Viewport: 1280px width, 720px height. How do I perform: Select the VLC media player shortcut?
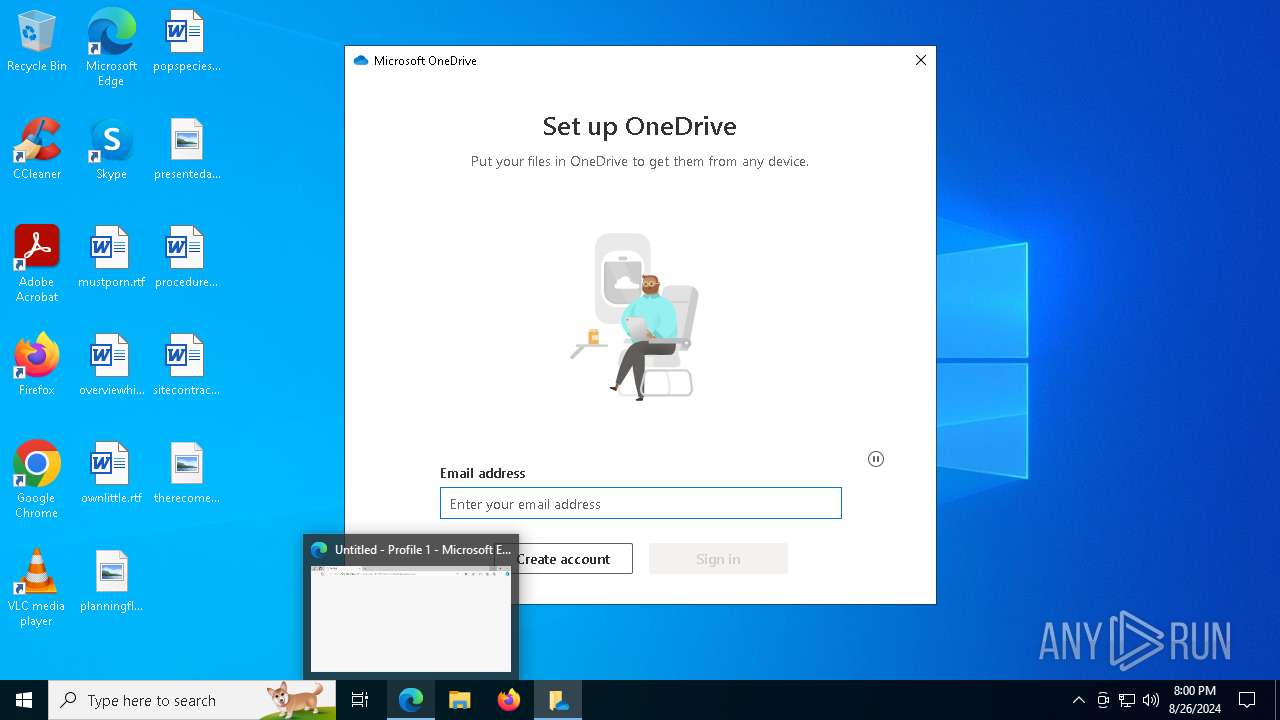click(37, 588)
